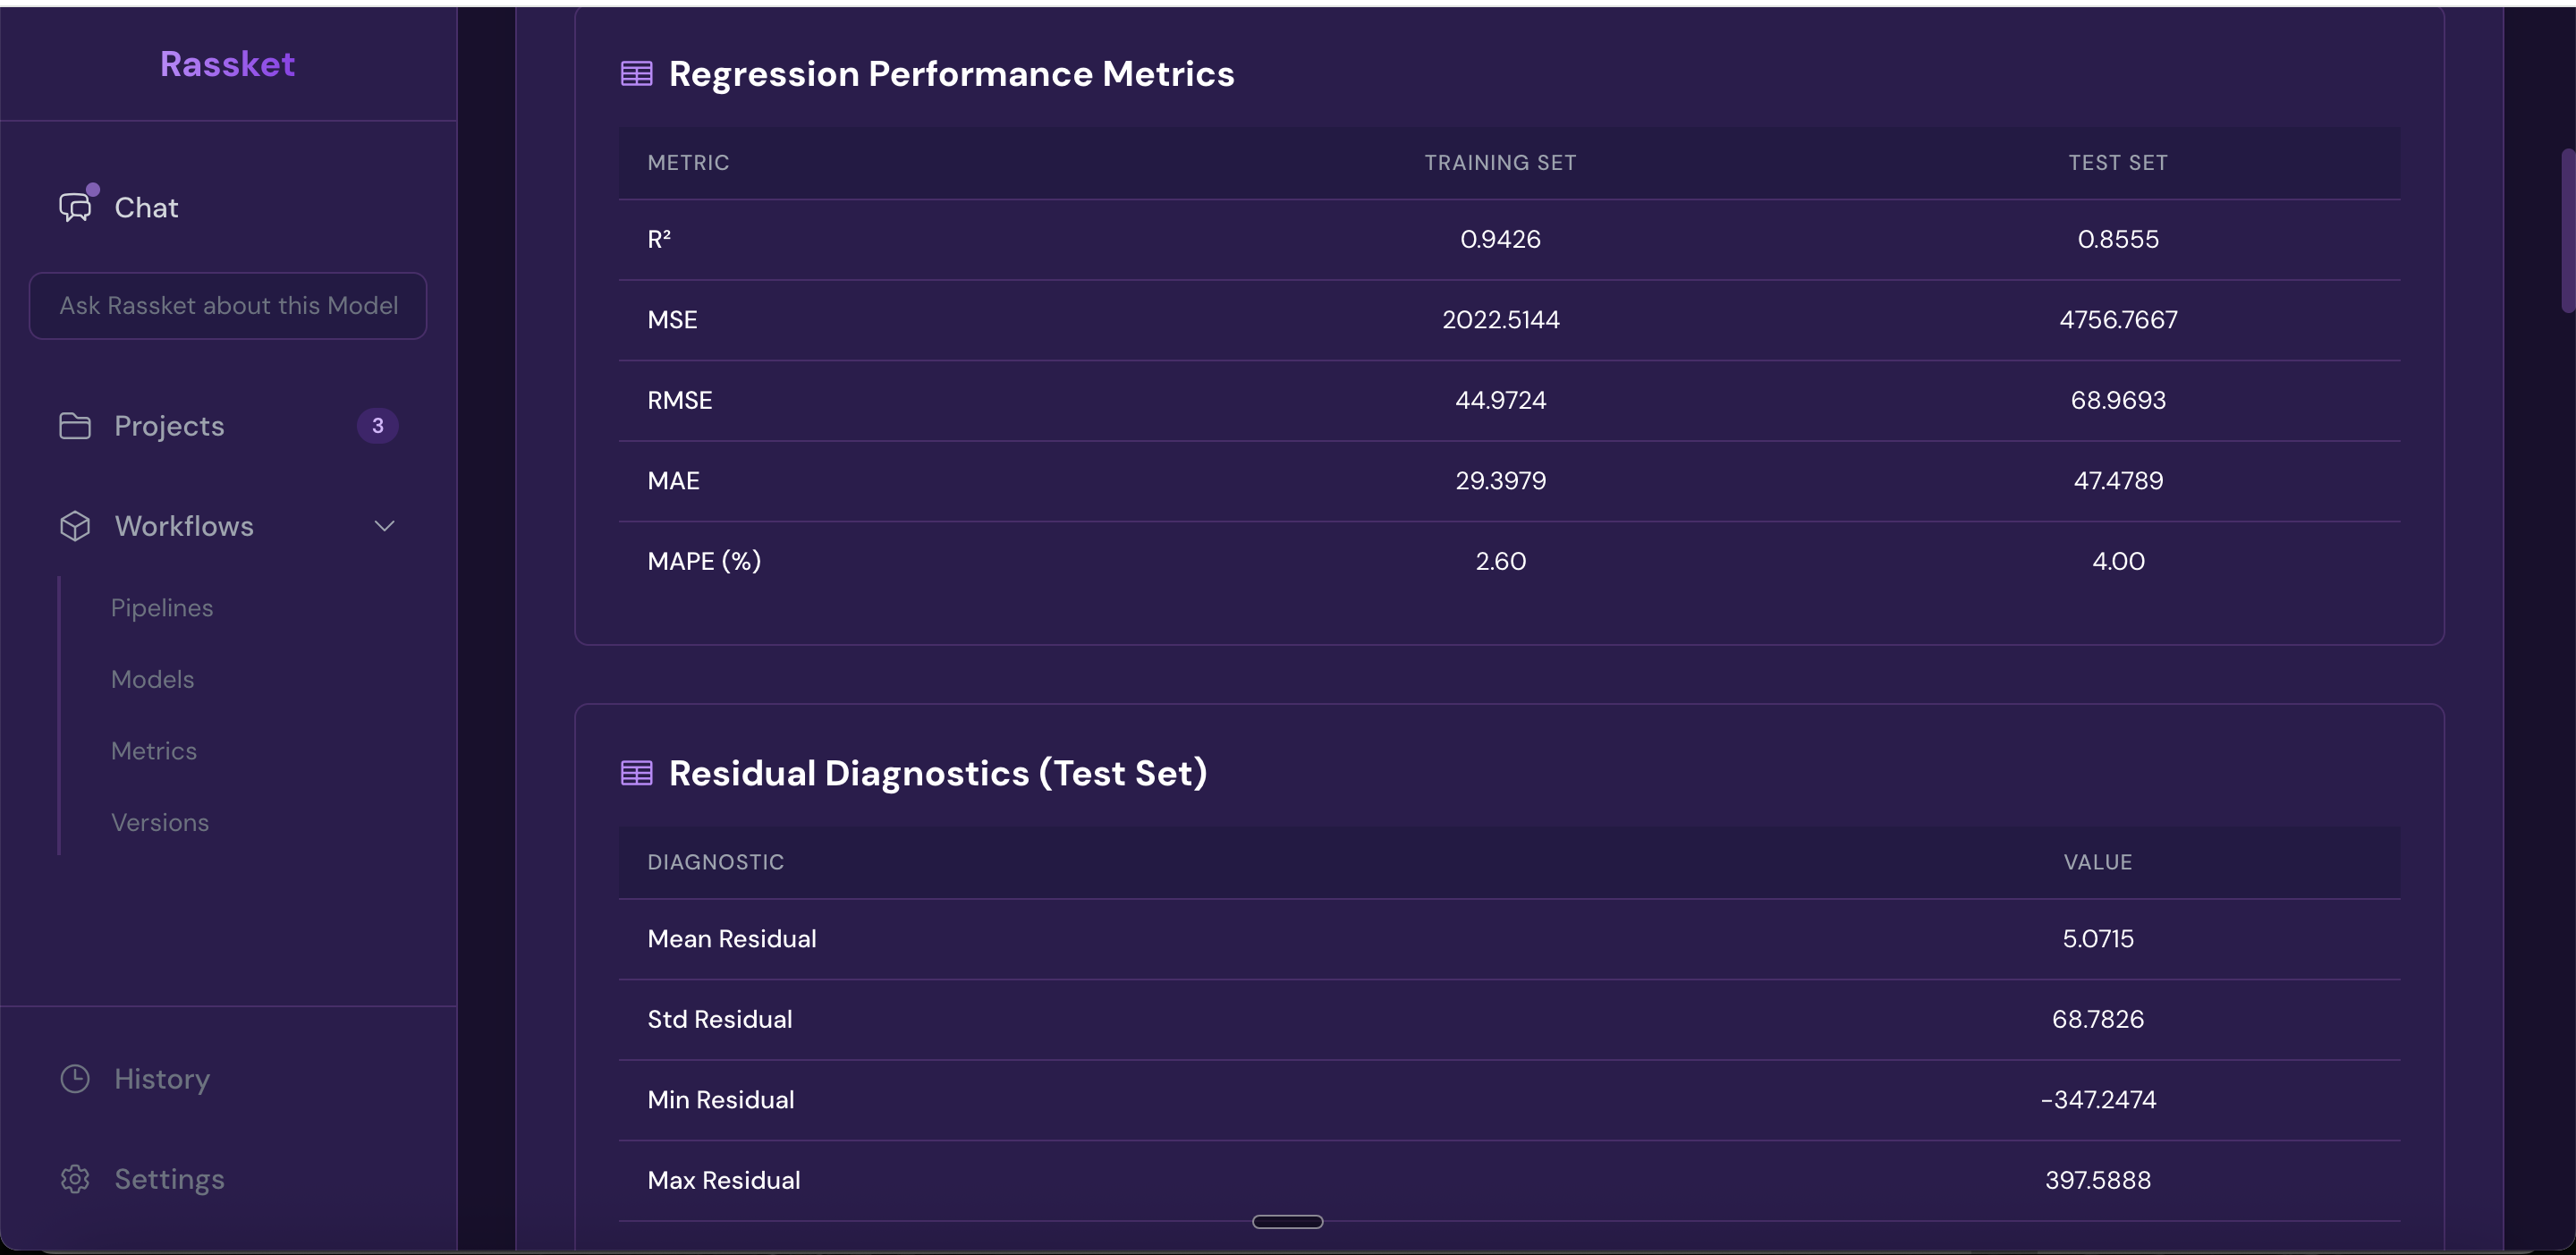Select training MAPE value 2.60

(1500, 561)
